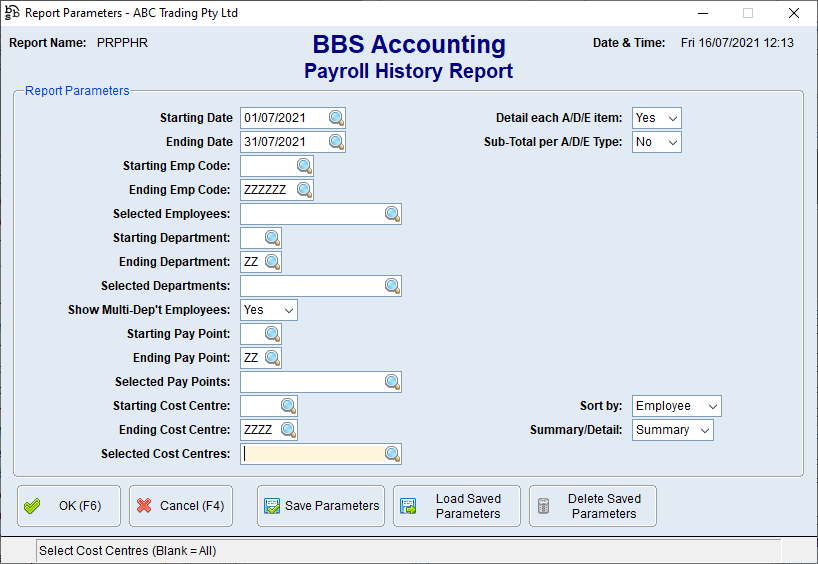Open the Starting Date lookup icon
818x564 pixels.
(336, 118)
